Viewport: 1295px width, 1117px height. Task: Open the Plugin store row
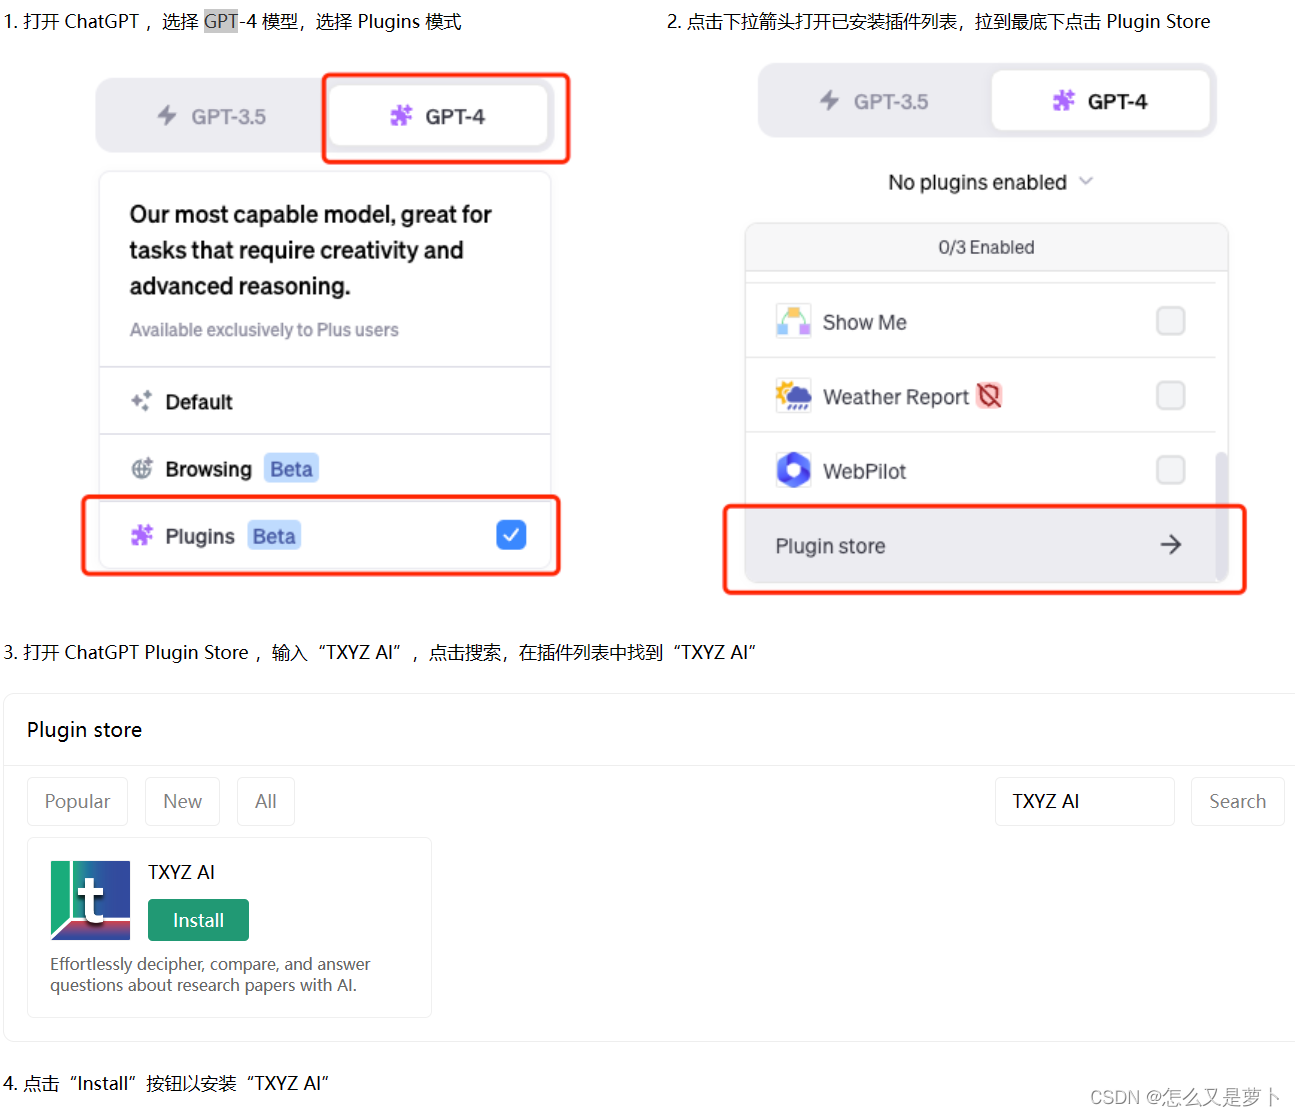click(x=980, y=545)
